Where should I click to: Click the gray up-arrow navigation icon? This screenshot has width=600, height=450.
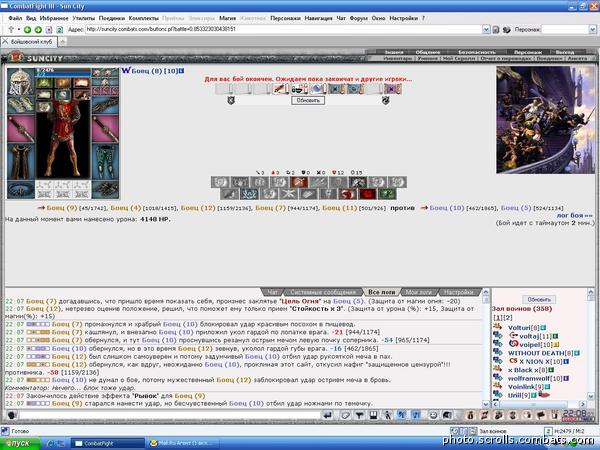(11, 29)
